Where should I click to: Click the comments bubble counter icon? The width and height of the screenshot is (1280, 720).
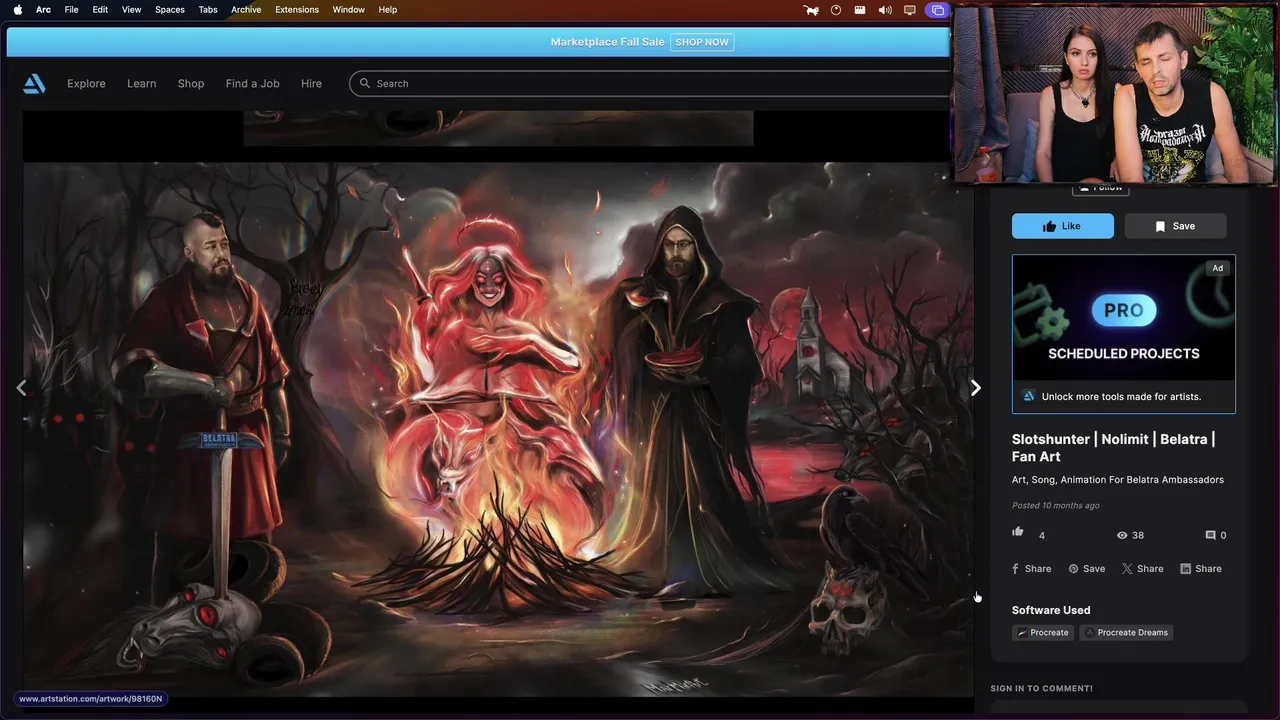point(1211,535)
